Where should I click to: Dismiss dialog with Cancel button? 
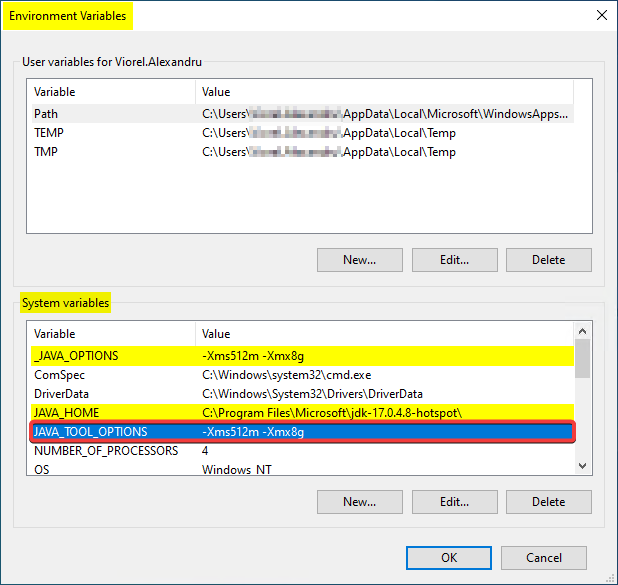(x=544, y=558)
